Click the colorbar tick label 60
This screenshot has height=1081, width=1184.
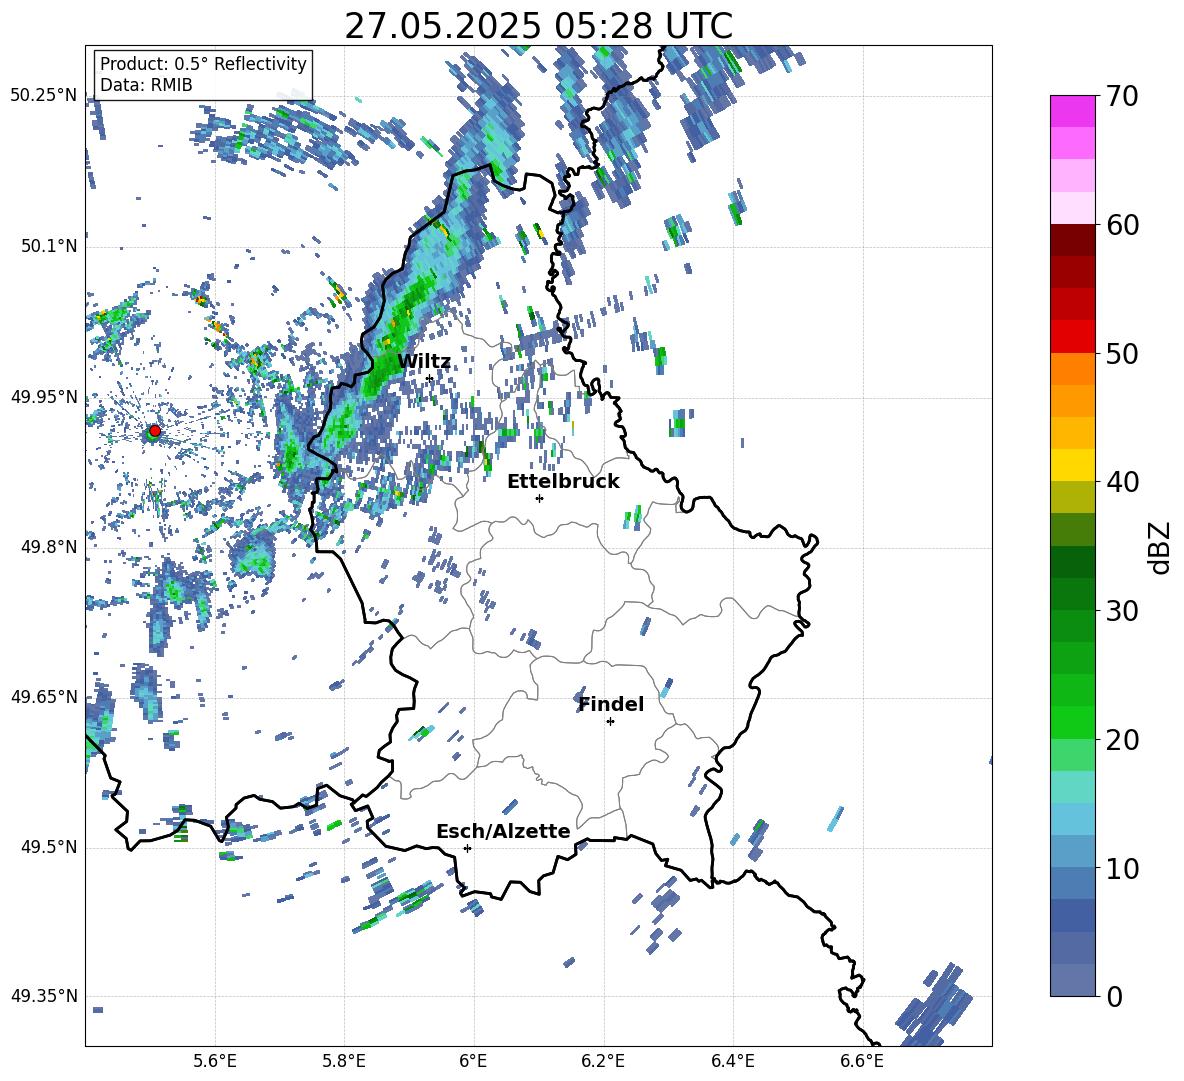(x=1121, y=225)
